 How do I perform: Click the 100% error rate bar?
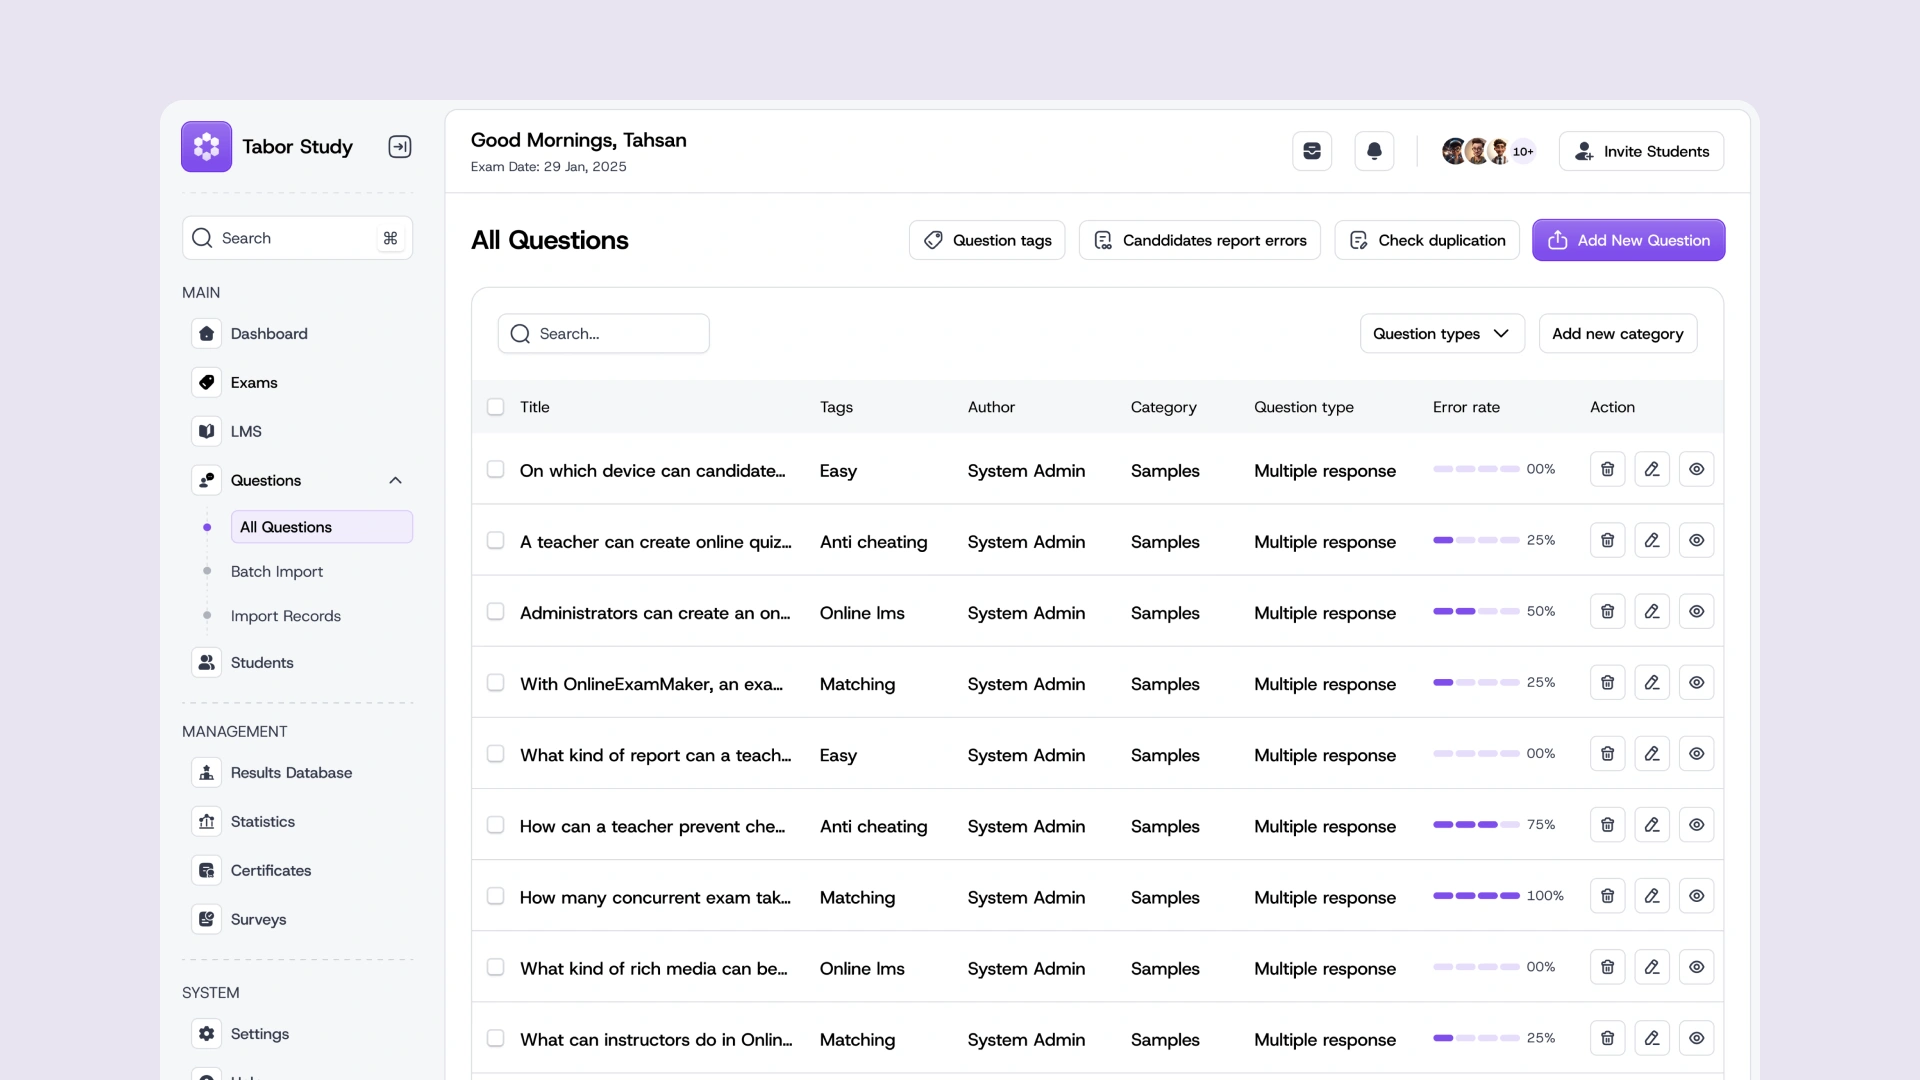coord(1476,896)
